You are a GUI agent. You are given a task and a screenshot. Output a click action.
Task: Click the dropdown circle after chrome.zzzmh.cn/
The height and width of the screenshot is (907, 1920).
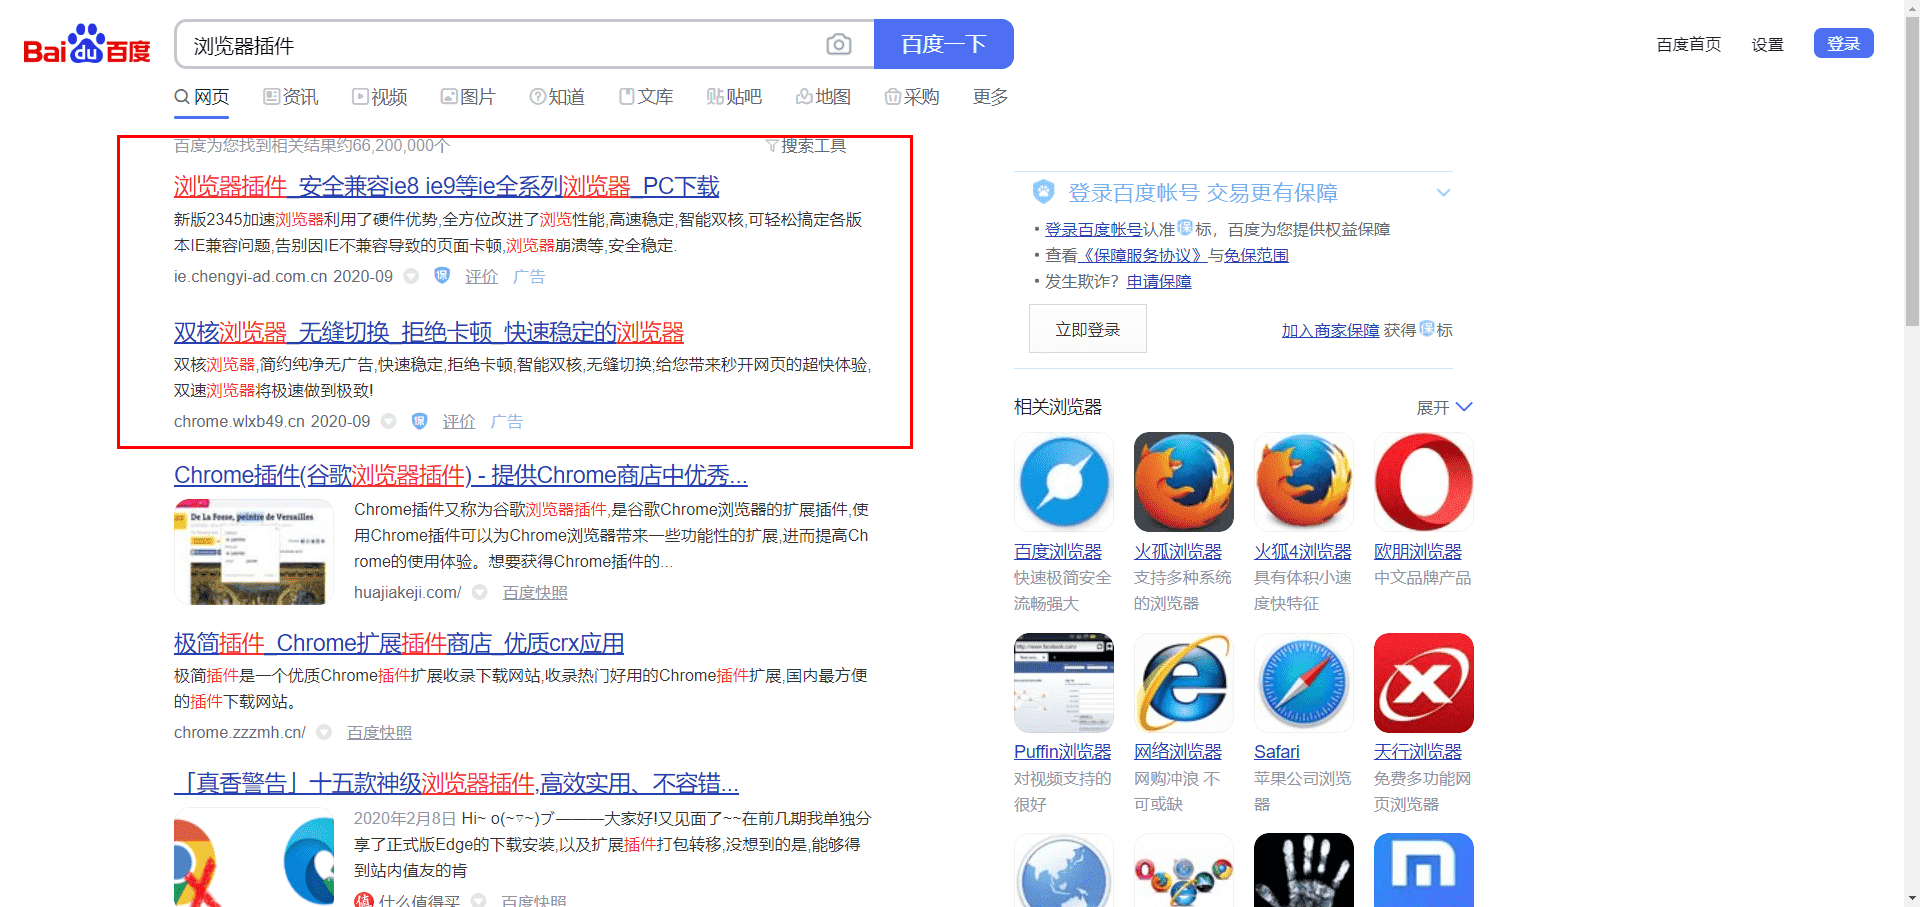(x=324, y=732)
